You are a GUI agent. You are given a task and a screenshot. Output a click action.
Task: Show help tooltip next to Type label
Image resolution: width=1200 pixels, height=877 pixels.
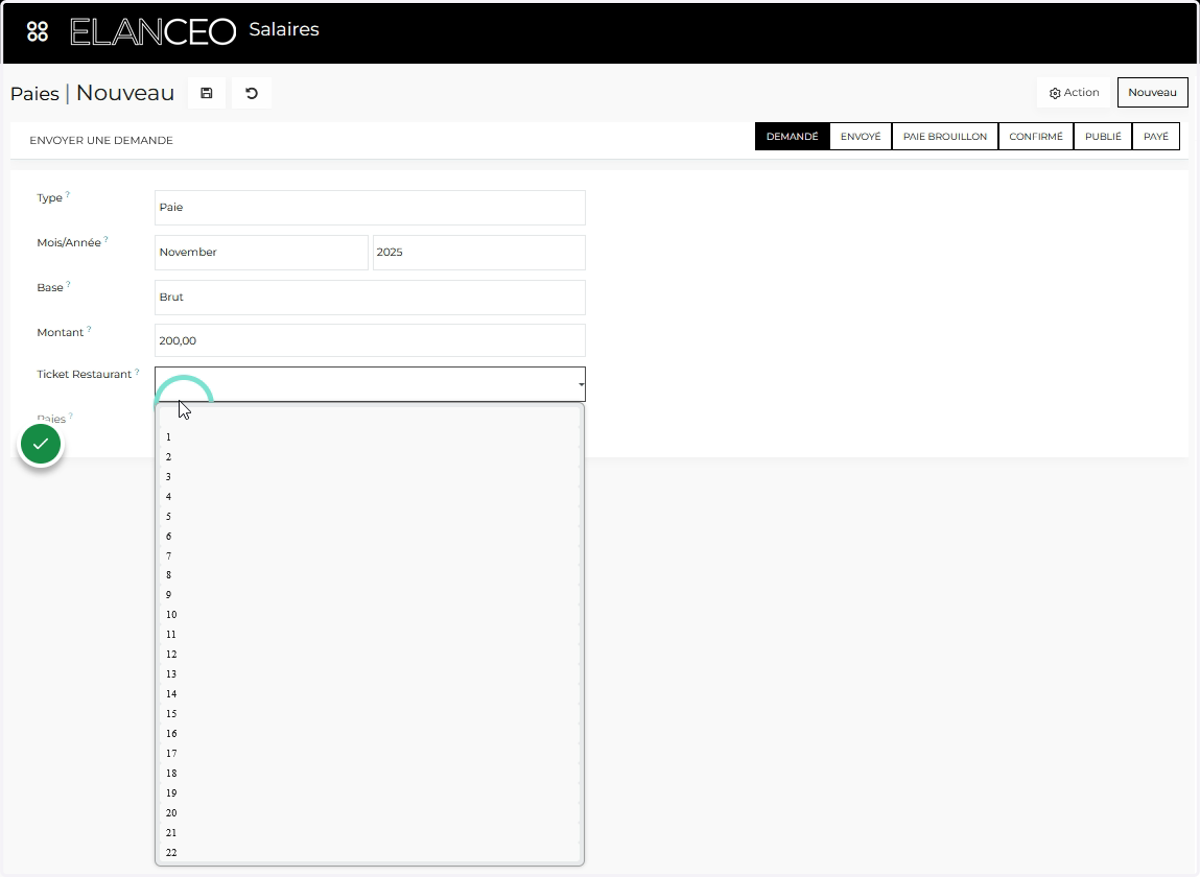coord(68,194)
